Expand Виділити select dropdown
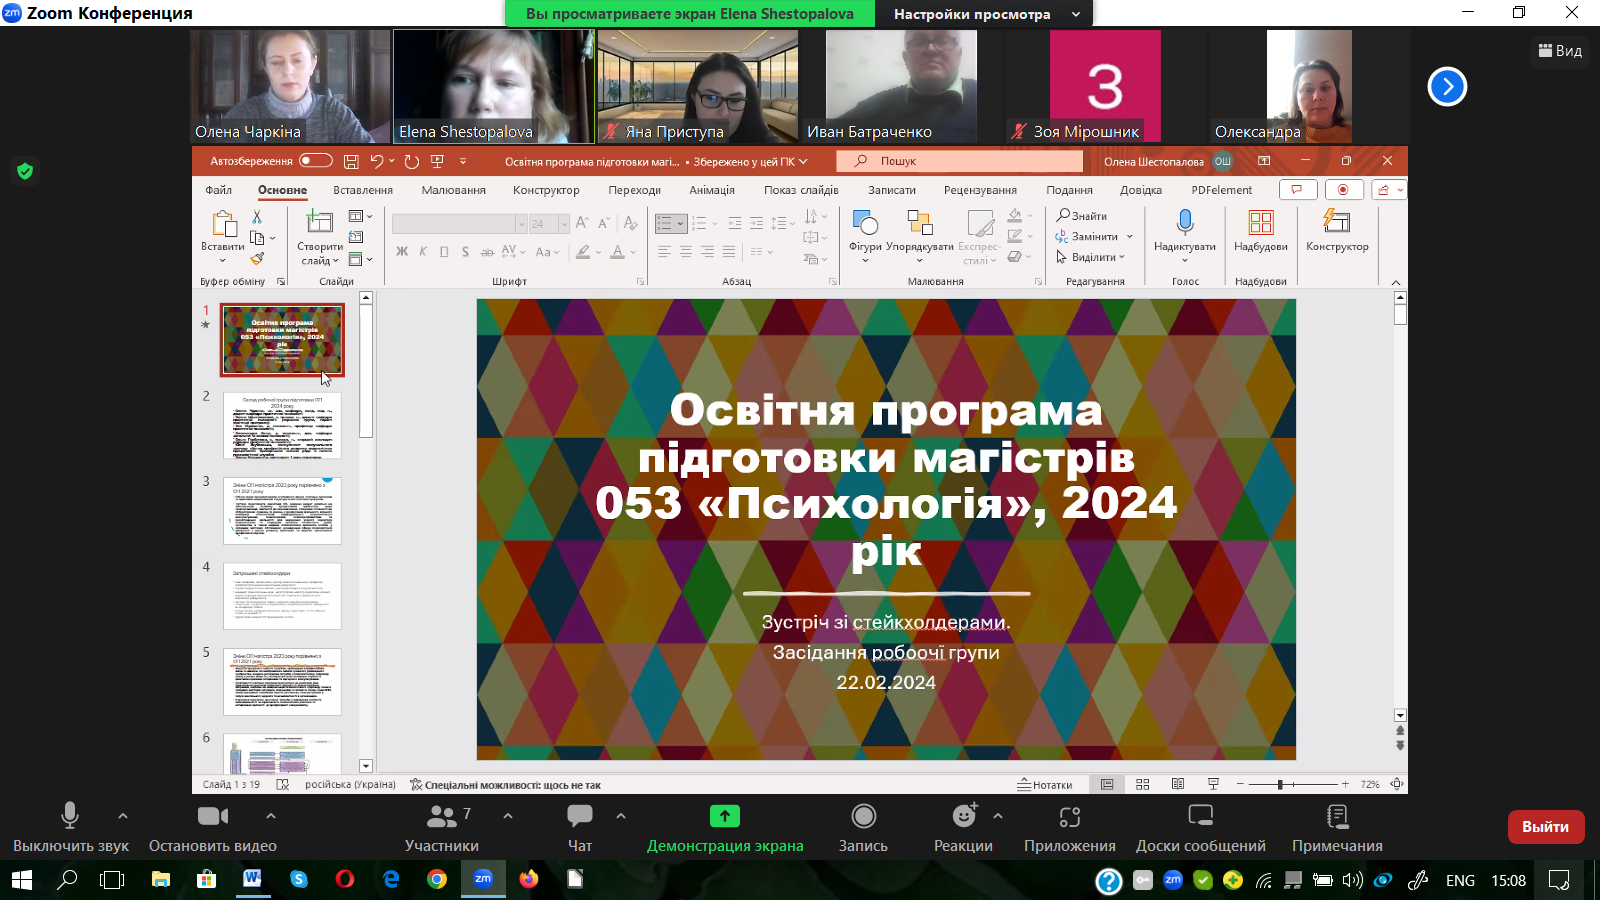Screen dimensions: 1600x900 [1122, 257]
